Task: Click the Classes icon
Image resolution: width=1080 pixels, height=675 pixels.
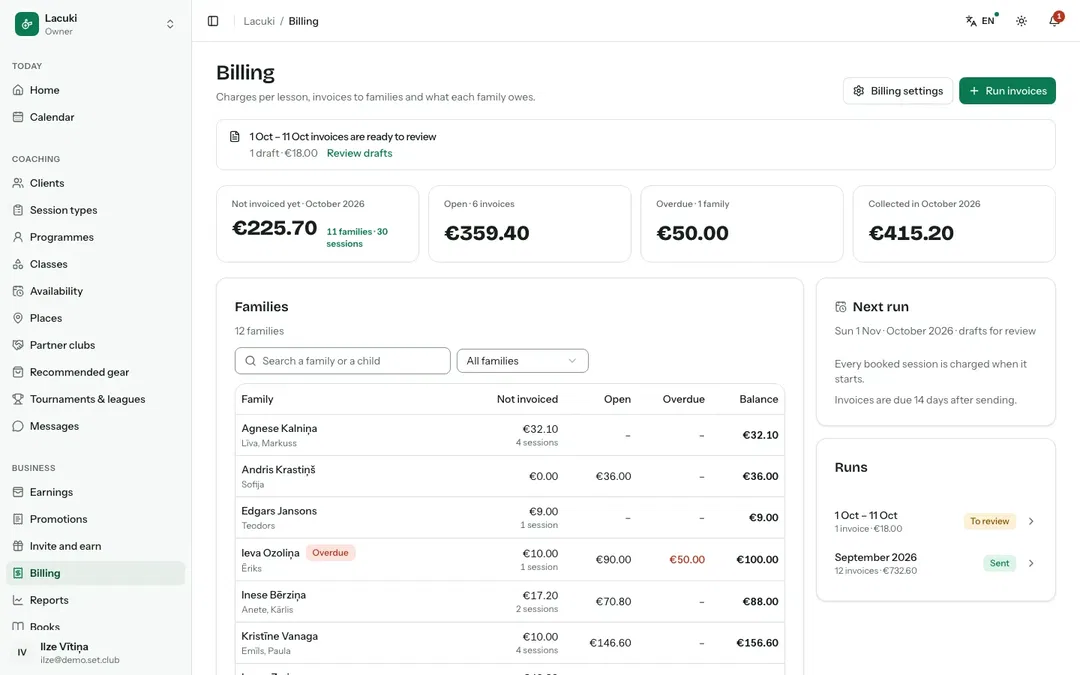Action: pyautogui.click(x=18, y=264)
